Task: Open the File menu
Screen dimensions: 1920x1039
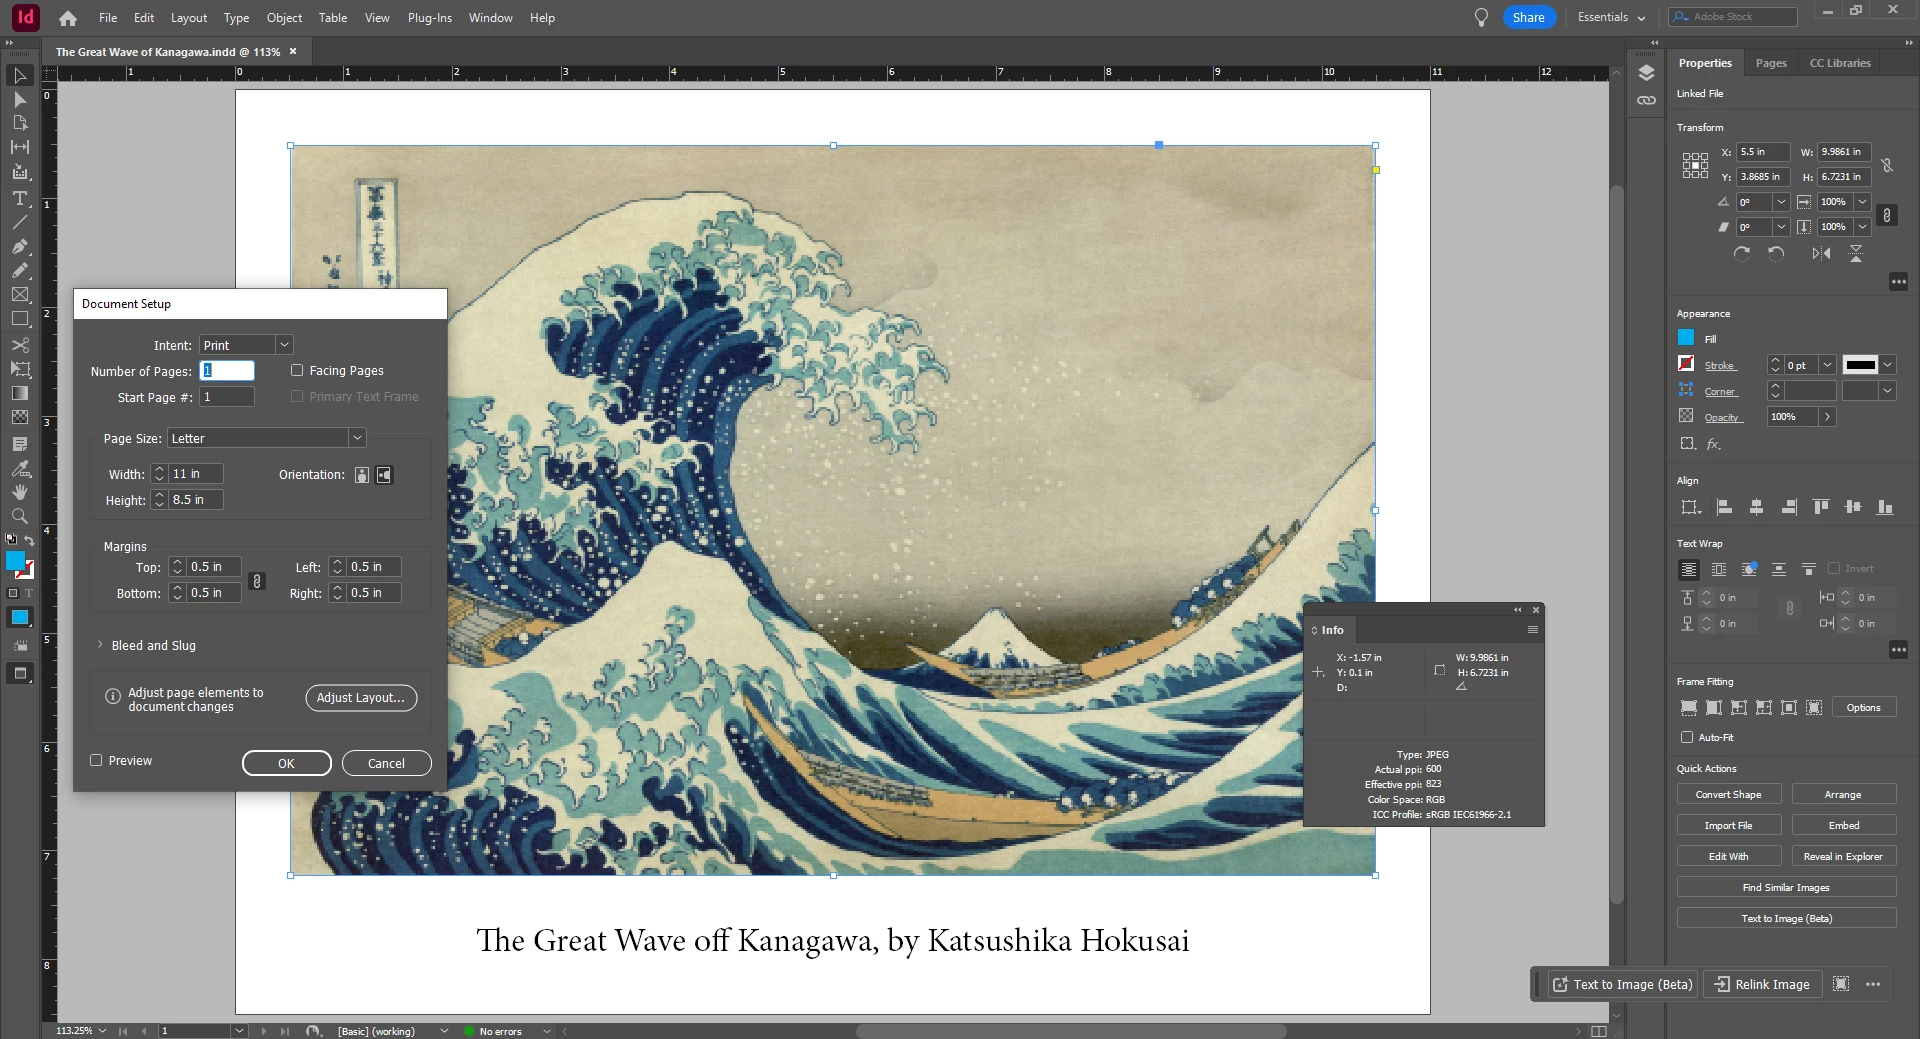Action: coord(108,18)
